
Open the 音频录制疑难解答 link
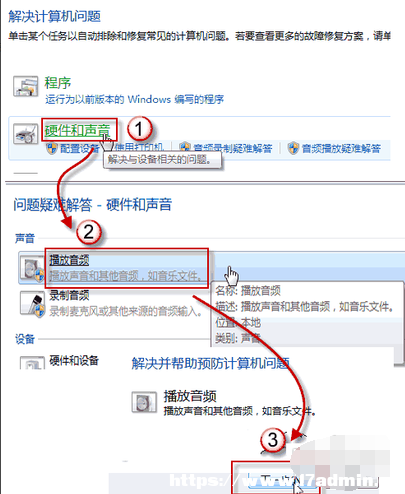click(233, 148)
